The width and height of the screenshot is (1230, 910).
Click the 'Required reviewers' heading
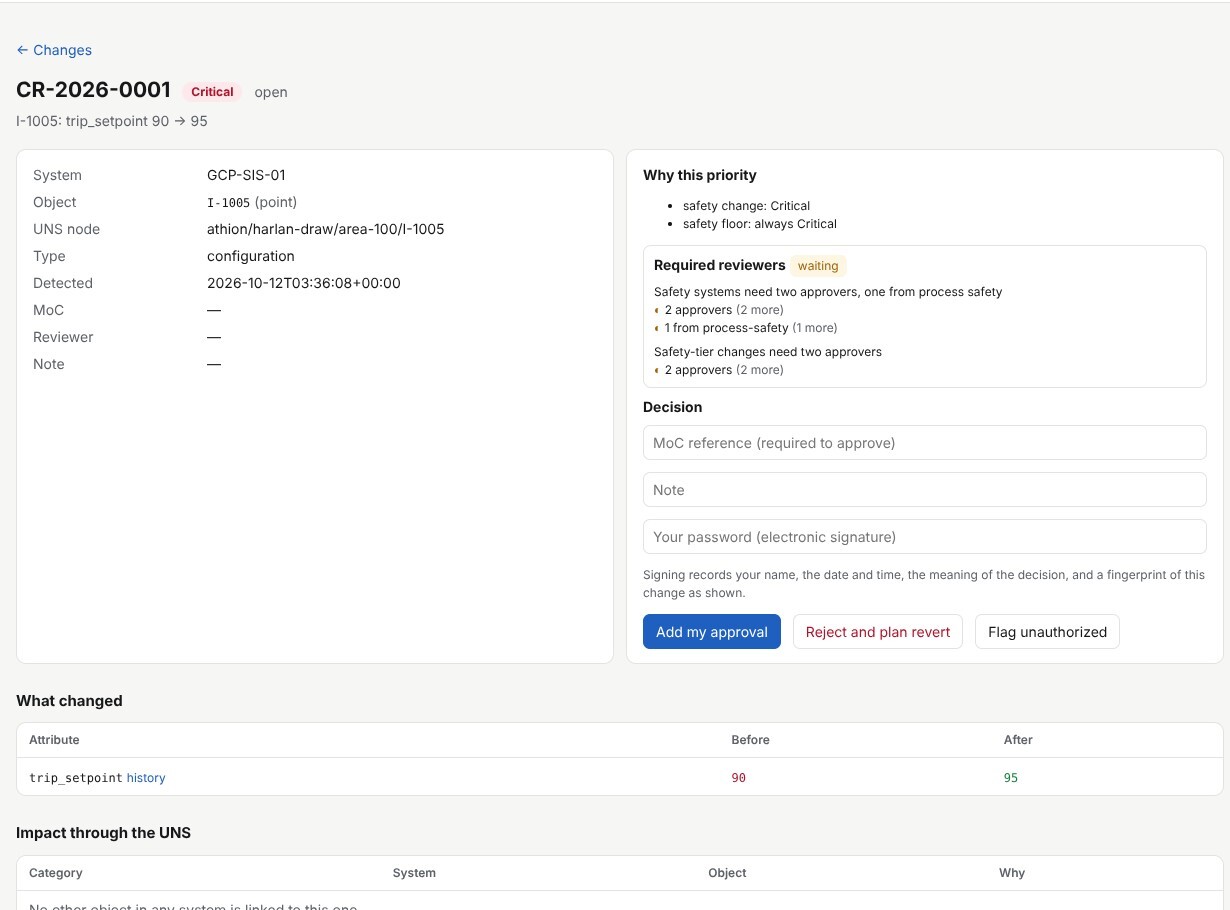pos(719,265)
